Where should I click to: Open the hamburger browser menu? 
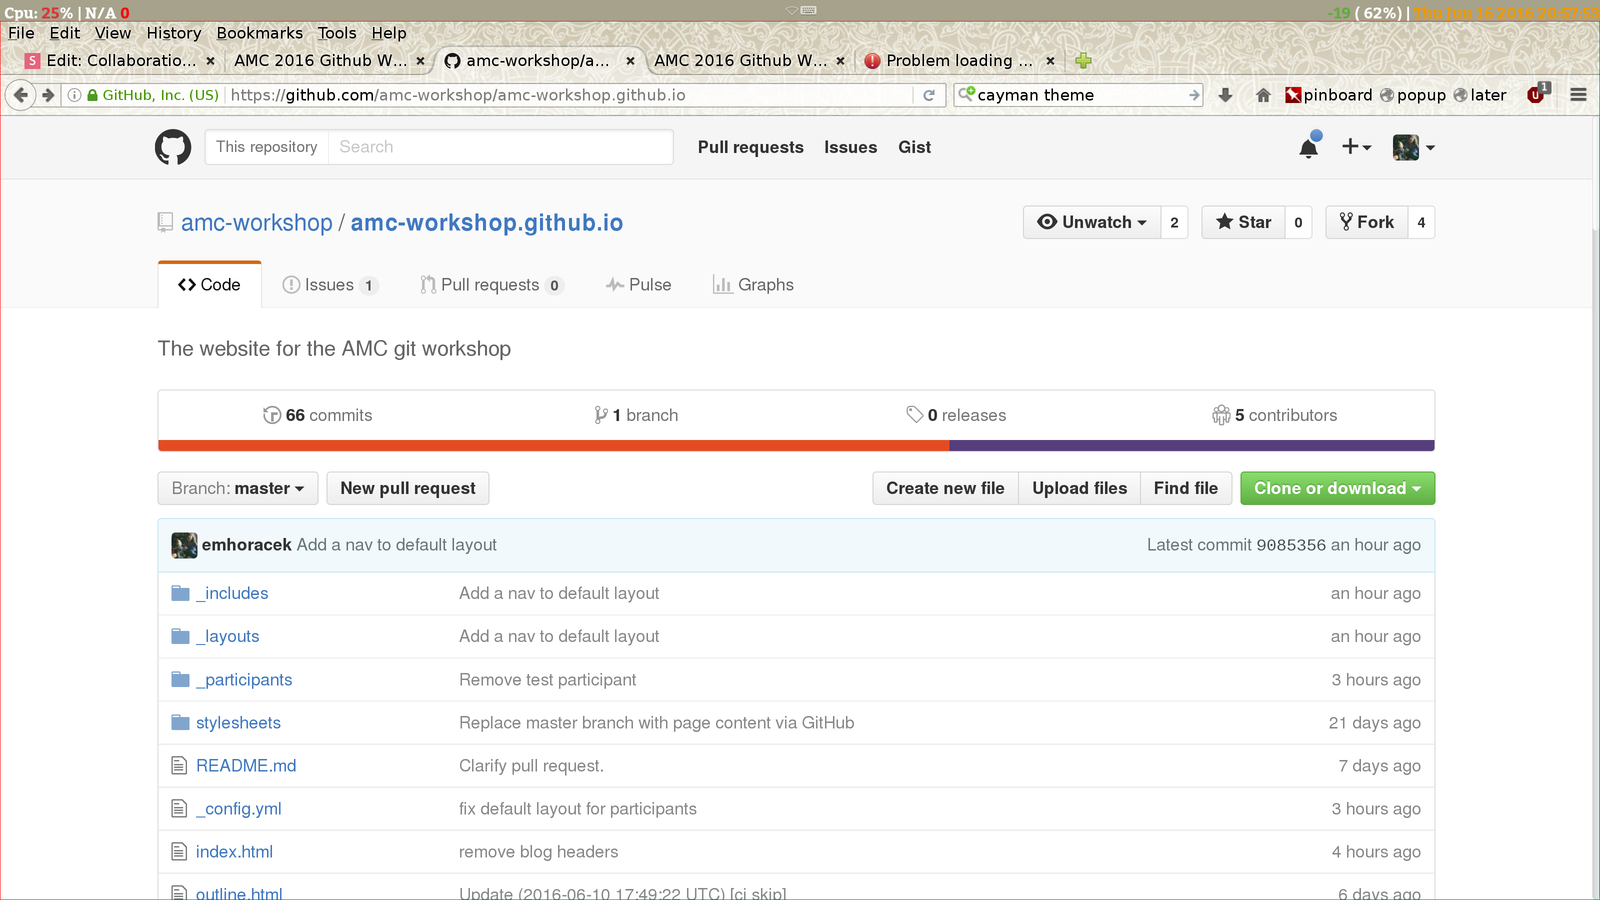point(1578,95)
